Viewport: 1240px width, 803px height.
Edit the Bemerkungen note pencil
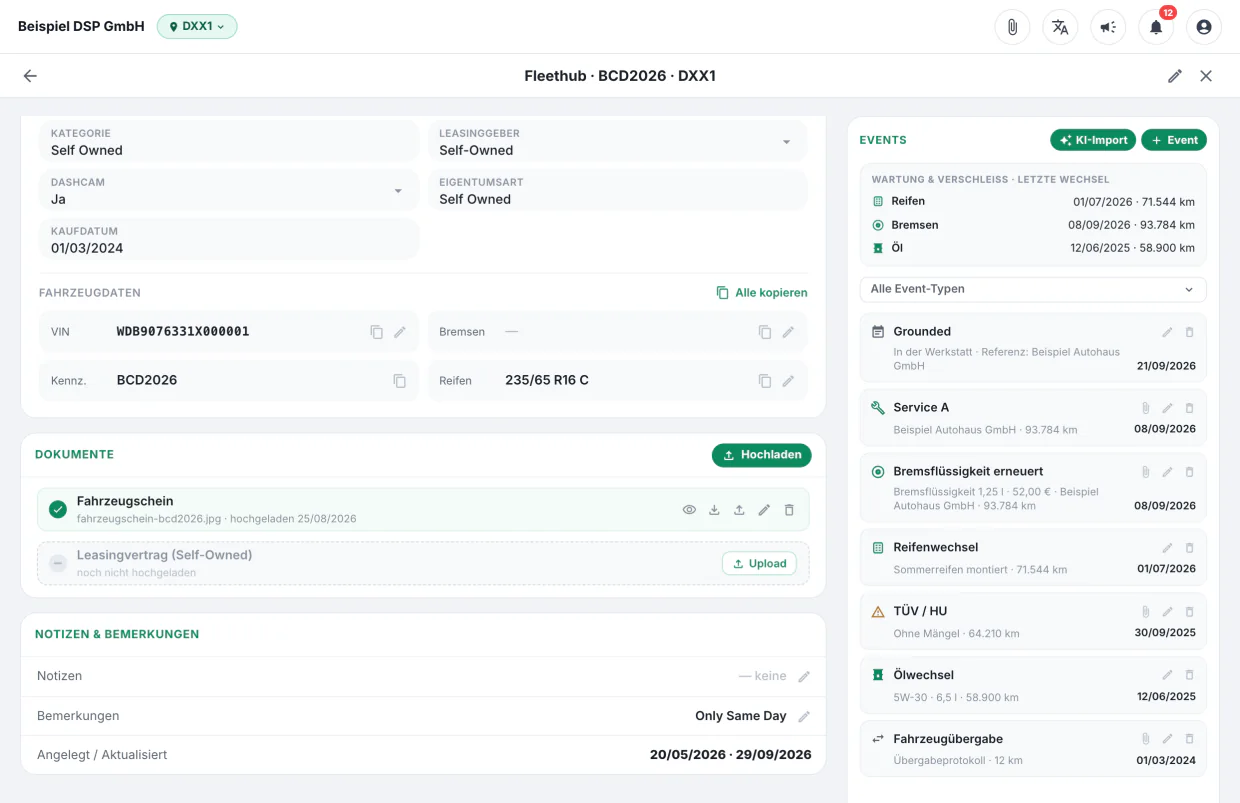[x=804, y=716]
